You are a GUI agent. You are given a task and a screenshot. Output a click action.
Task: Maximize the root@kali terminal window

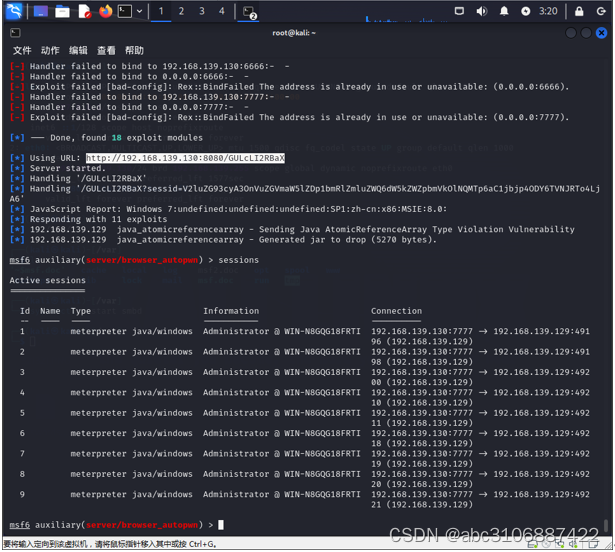point(586,33)
